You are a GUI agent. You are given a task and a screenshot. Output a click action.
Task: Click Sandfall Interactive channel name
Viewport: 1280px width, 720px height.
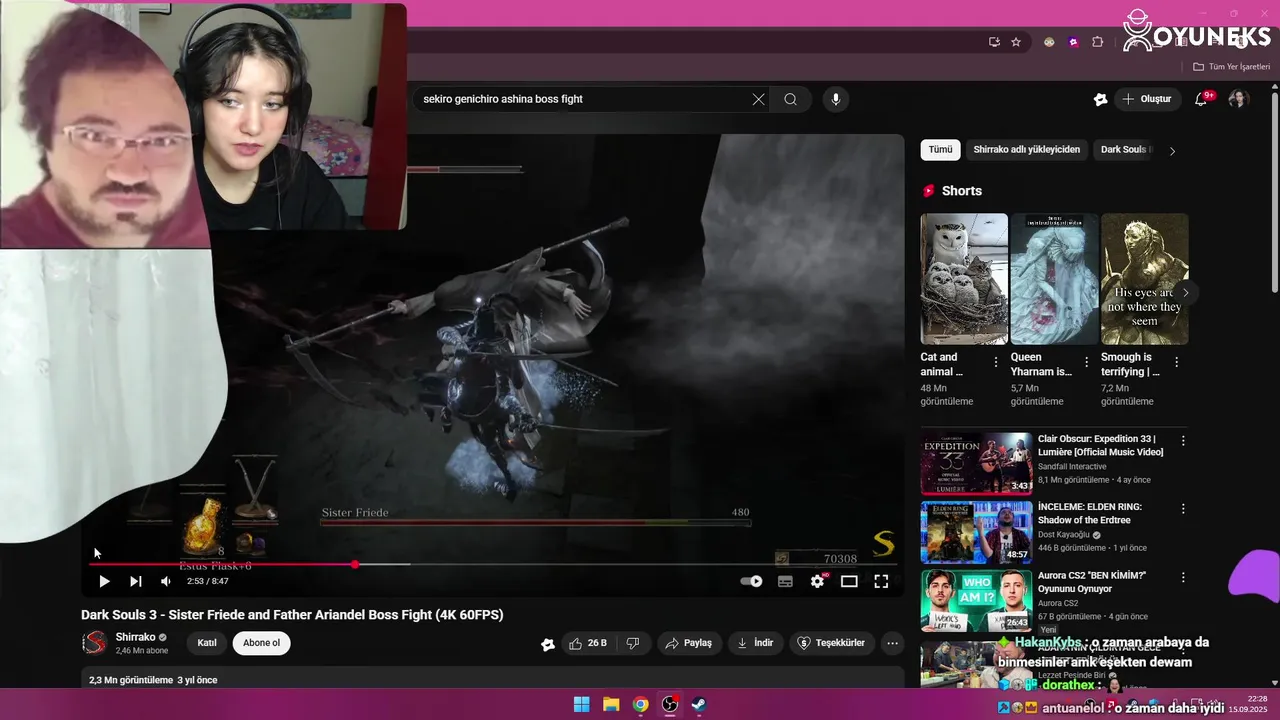click(x=1072, y=466)
